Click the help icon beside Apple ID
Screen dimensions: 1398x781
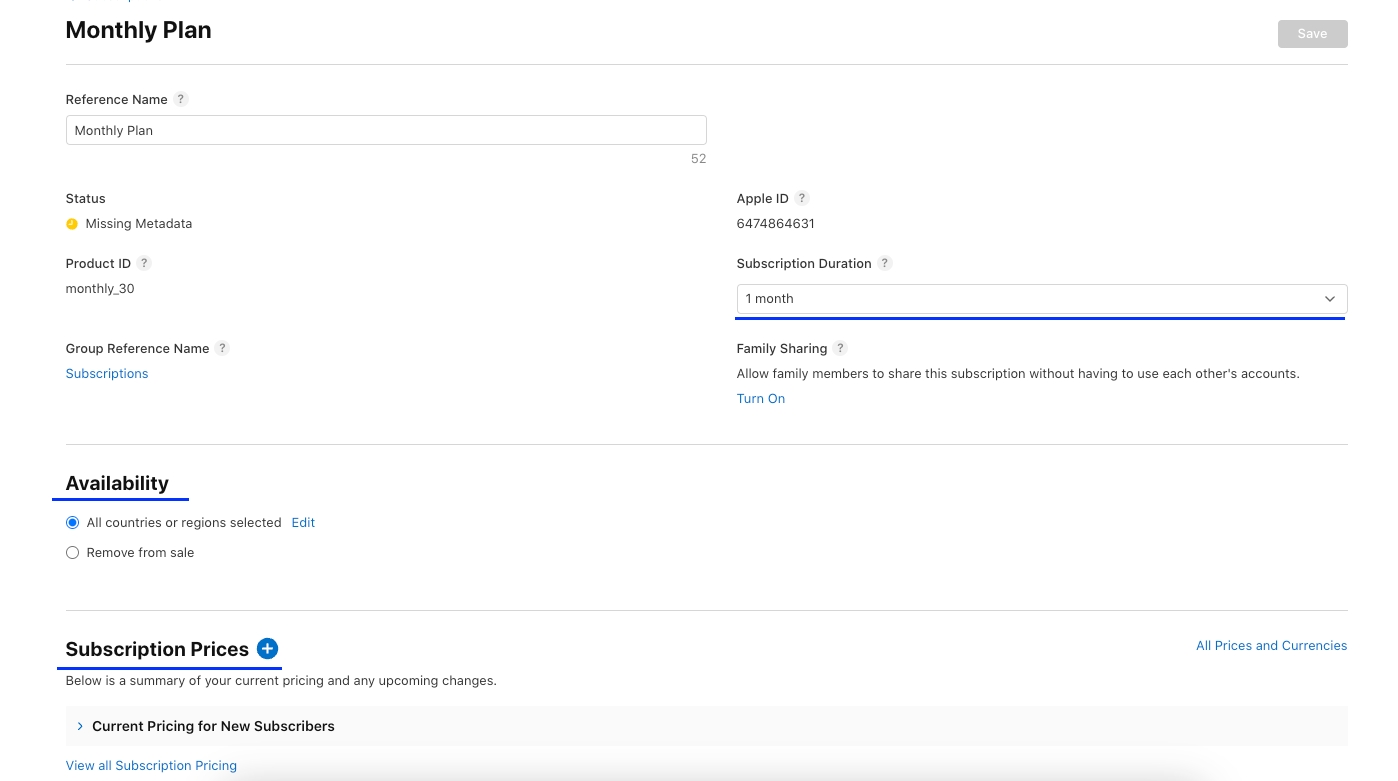point(802,198)
